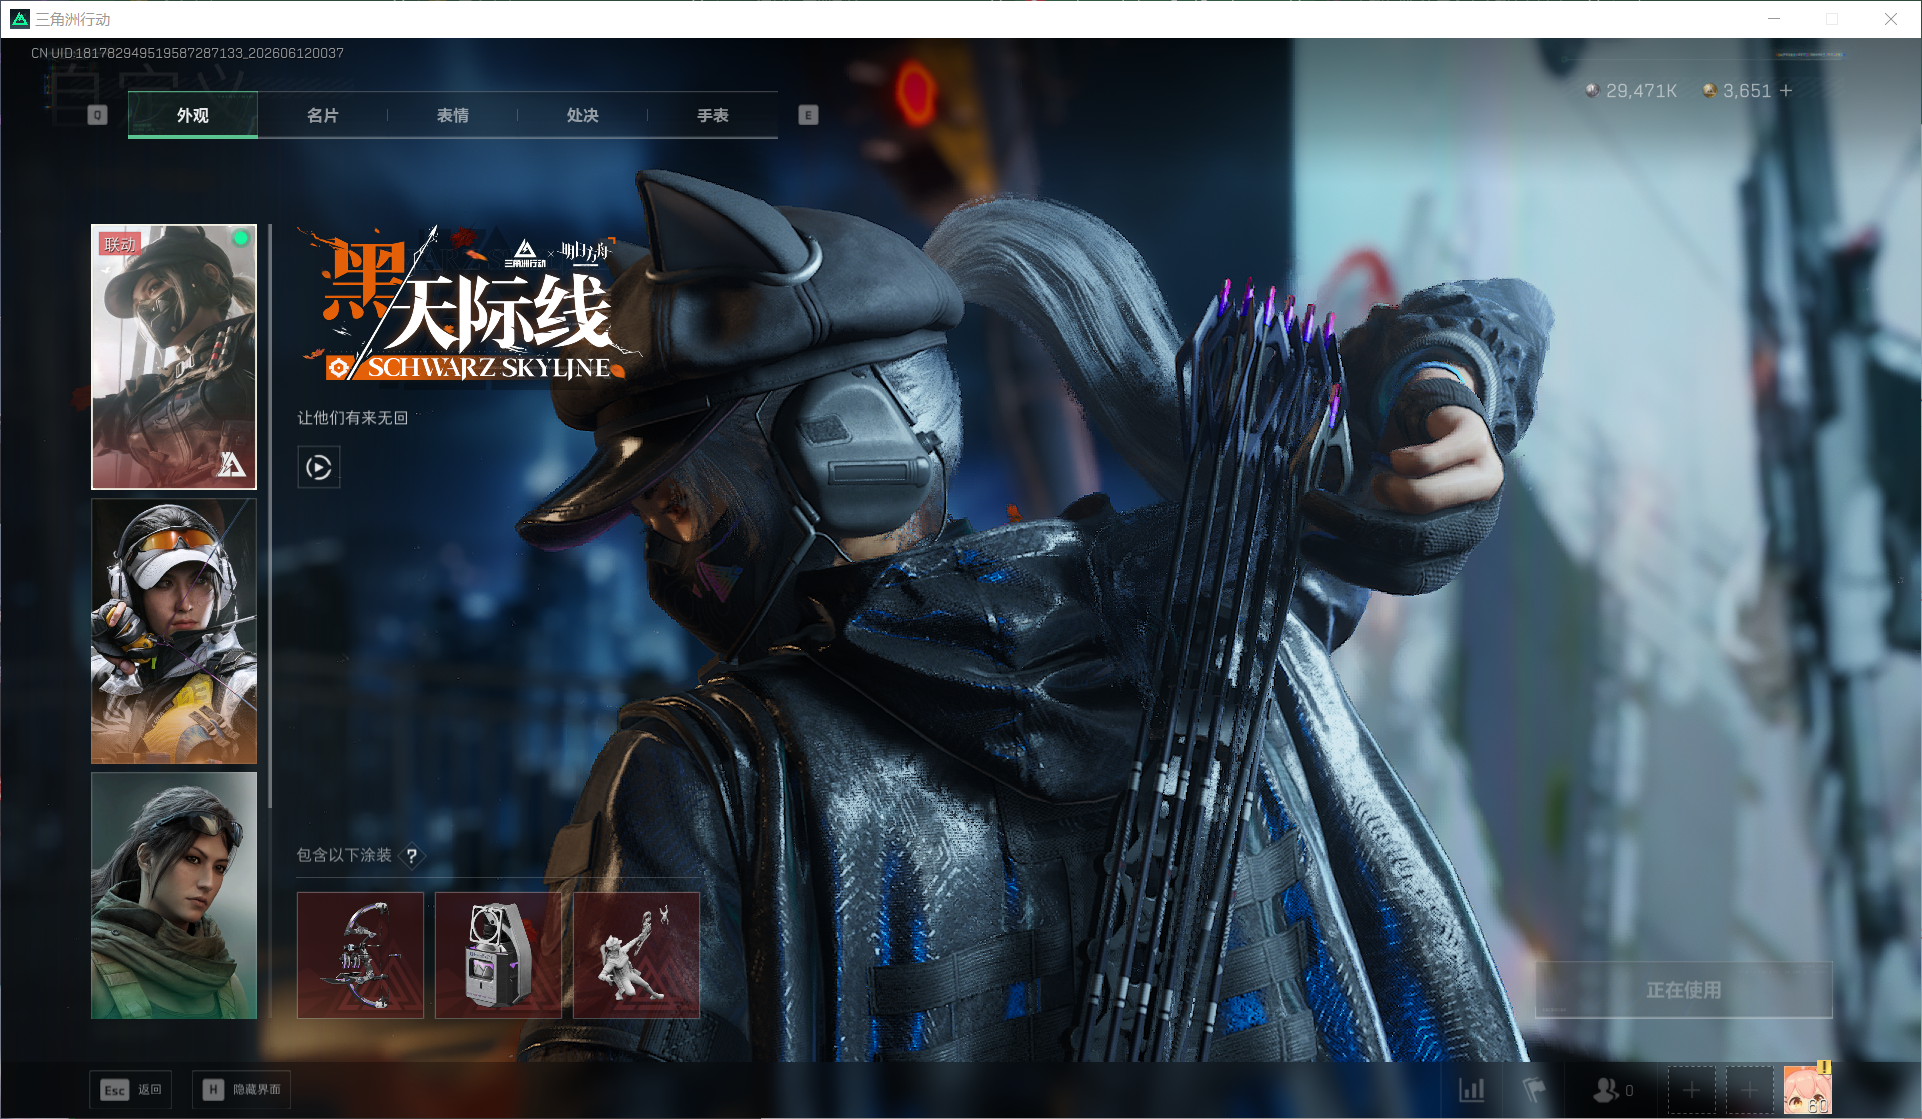
Task: Click the Esc 返回 button
Action: coord(131,1090)
